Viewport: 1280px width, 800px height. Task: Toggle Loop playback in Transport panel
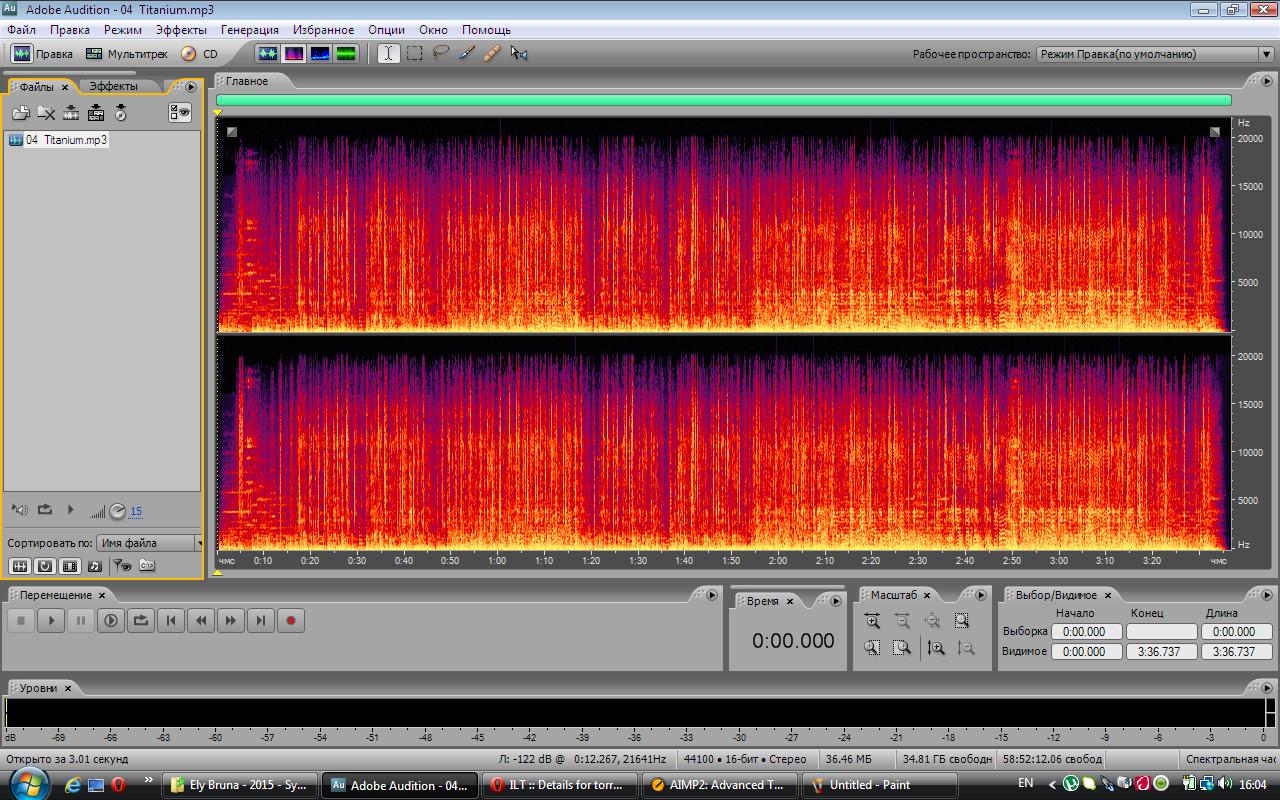coord(141,621)
